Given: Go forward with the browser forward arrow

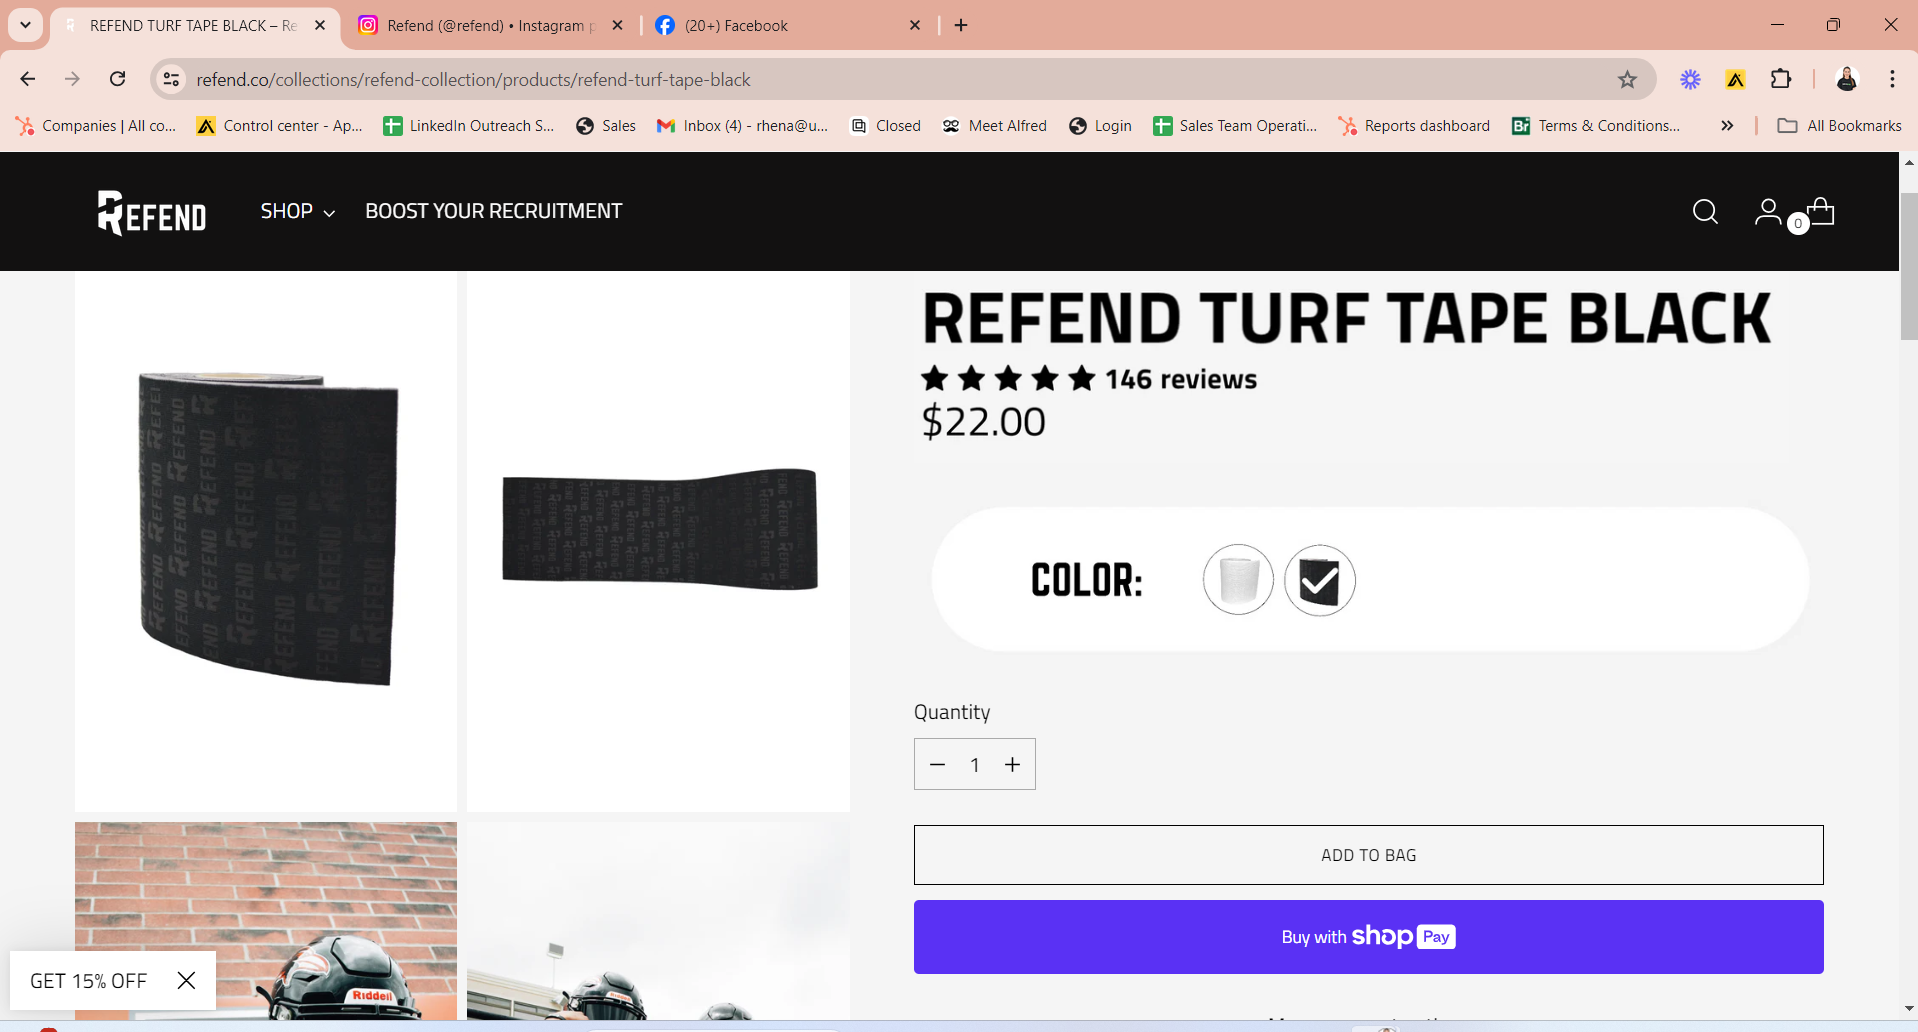Looking at the screenshot, I should [x=72, y=79].
